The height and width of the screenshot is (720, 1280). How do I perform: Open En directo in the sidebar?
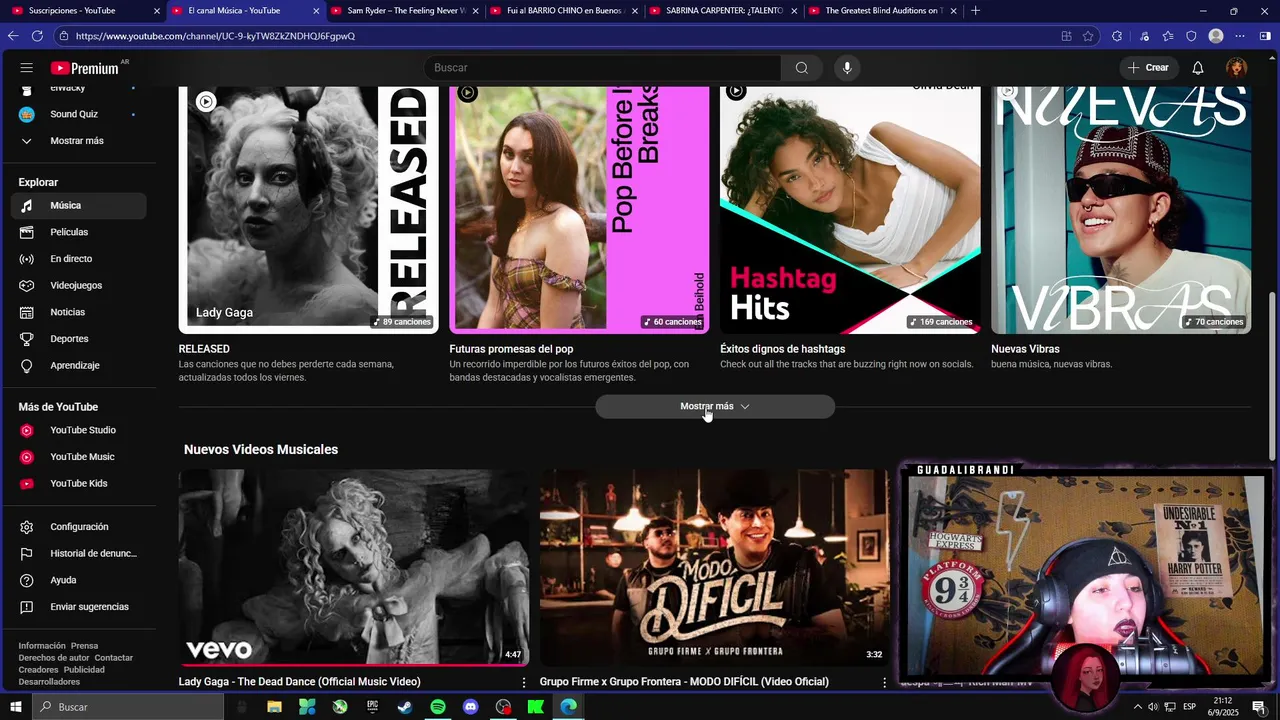(x=78, y=259)
